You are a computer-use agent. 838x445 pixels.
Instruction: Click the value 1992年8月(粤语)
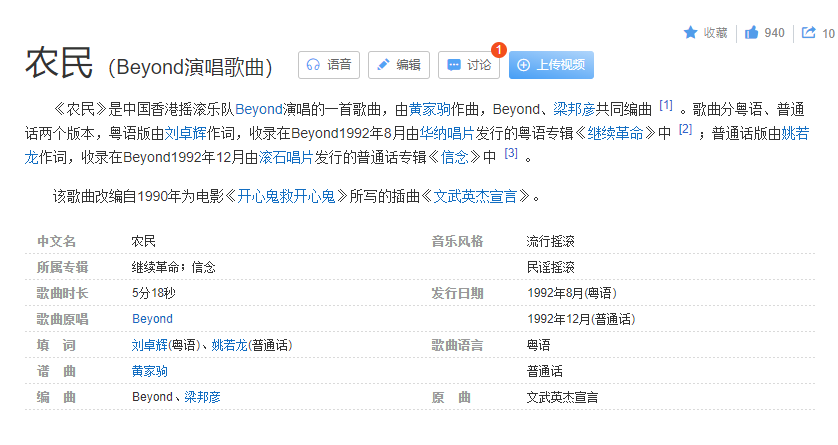(572, 293)
